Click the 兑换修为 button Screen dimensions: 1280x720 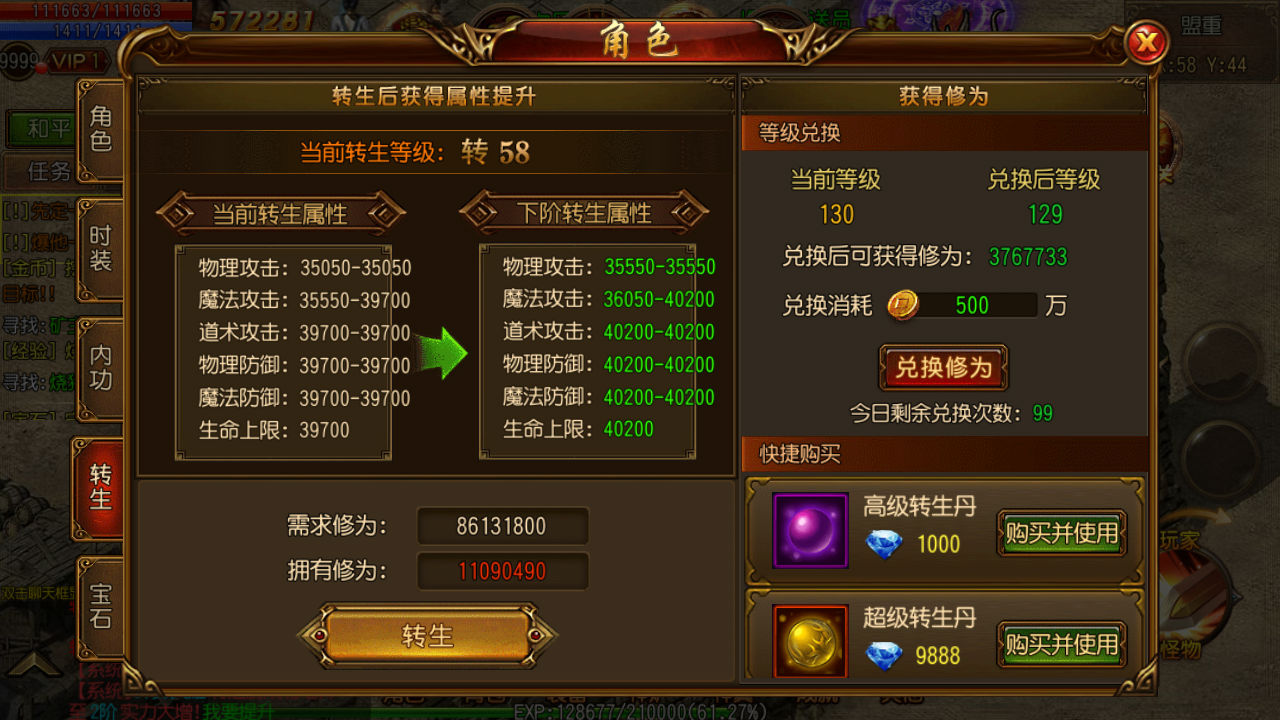943,367
